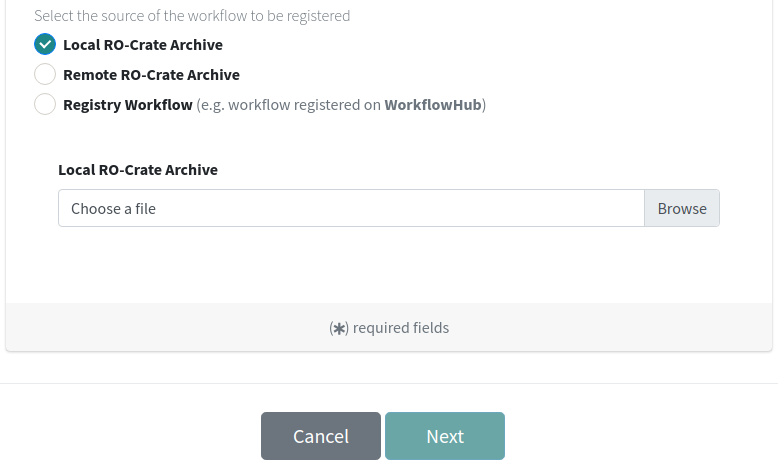Open the WorkflowHub reference text
Viewport: 778px width, 472px height.
[x=432, y=105]
